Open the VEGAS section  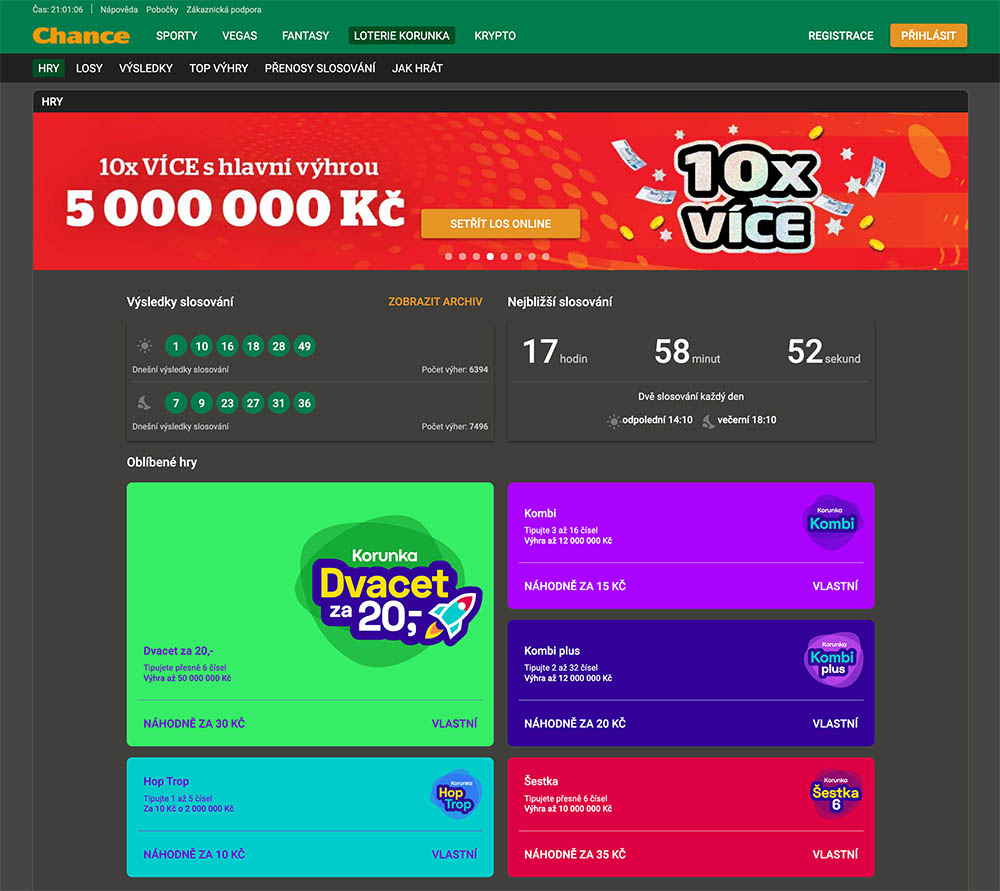point(240,36)
